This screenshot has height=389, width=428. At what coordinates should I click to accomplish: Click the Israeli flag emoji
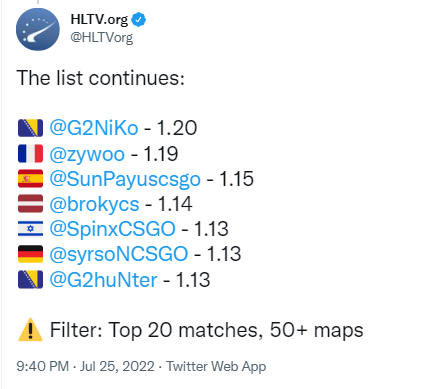point(30,229)
